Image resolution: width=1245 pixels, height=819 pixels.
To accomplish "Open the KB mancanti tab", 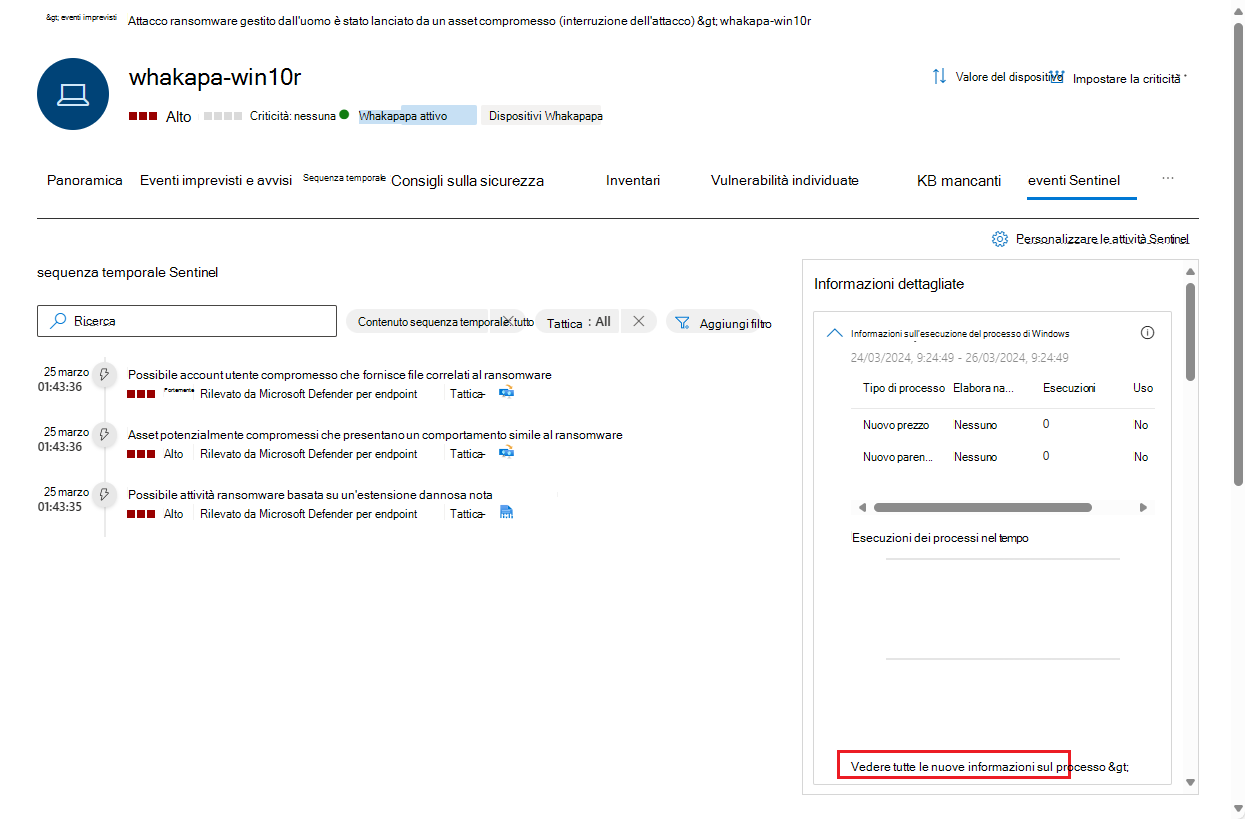I will click(x=959, y=181).
